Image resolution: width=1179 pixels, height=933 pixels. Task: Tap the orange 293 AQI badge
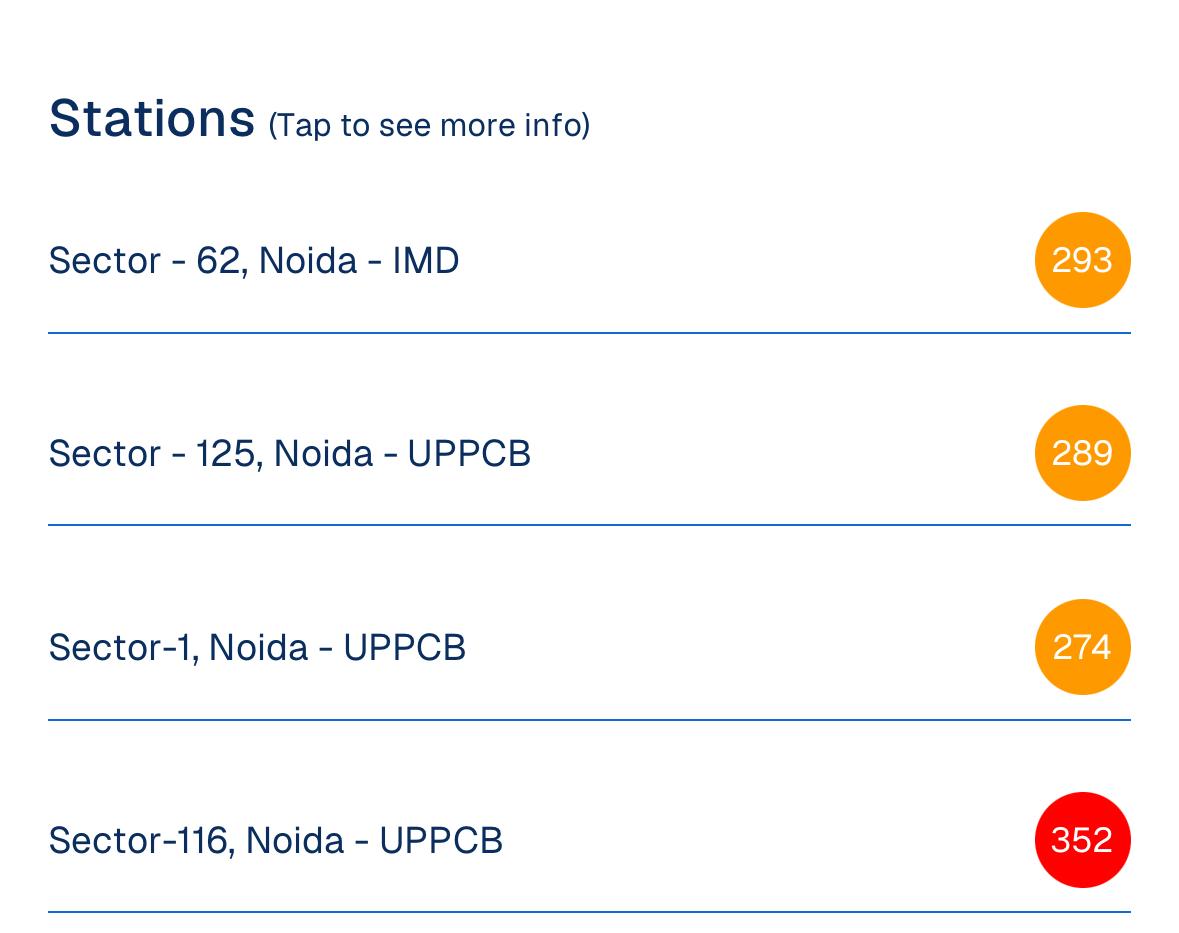1082,260
